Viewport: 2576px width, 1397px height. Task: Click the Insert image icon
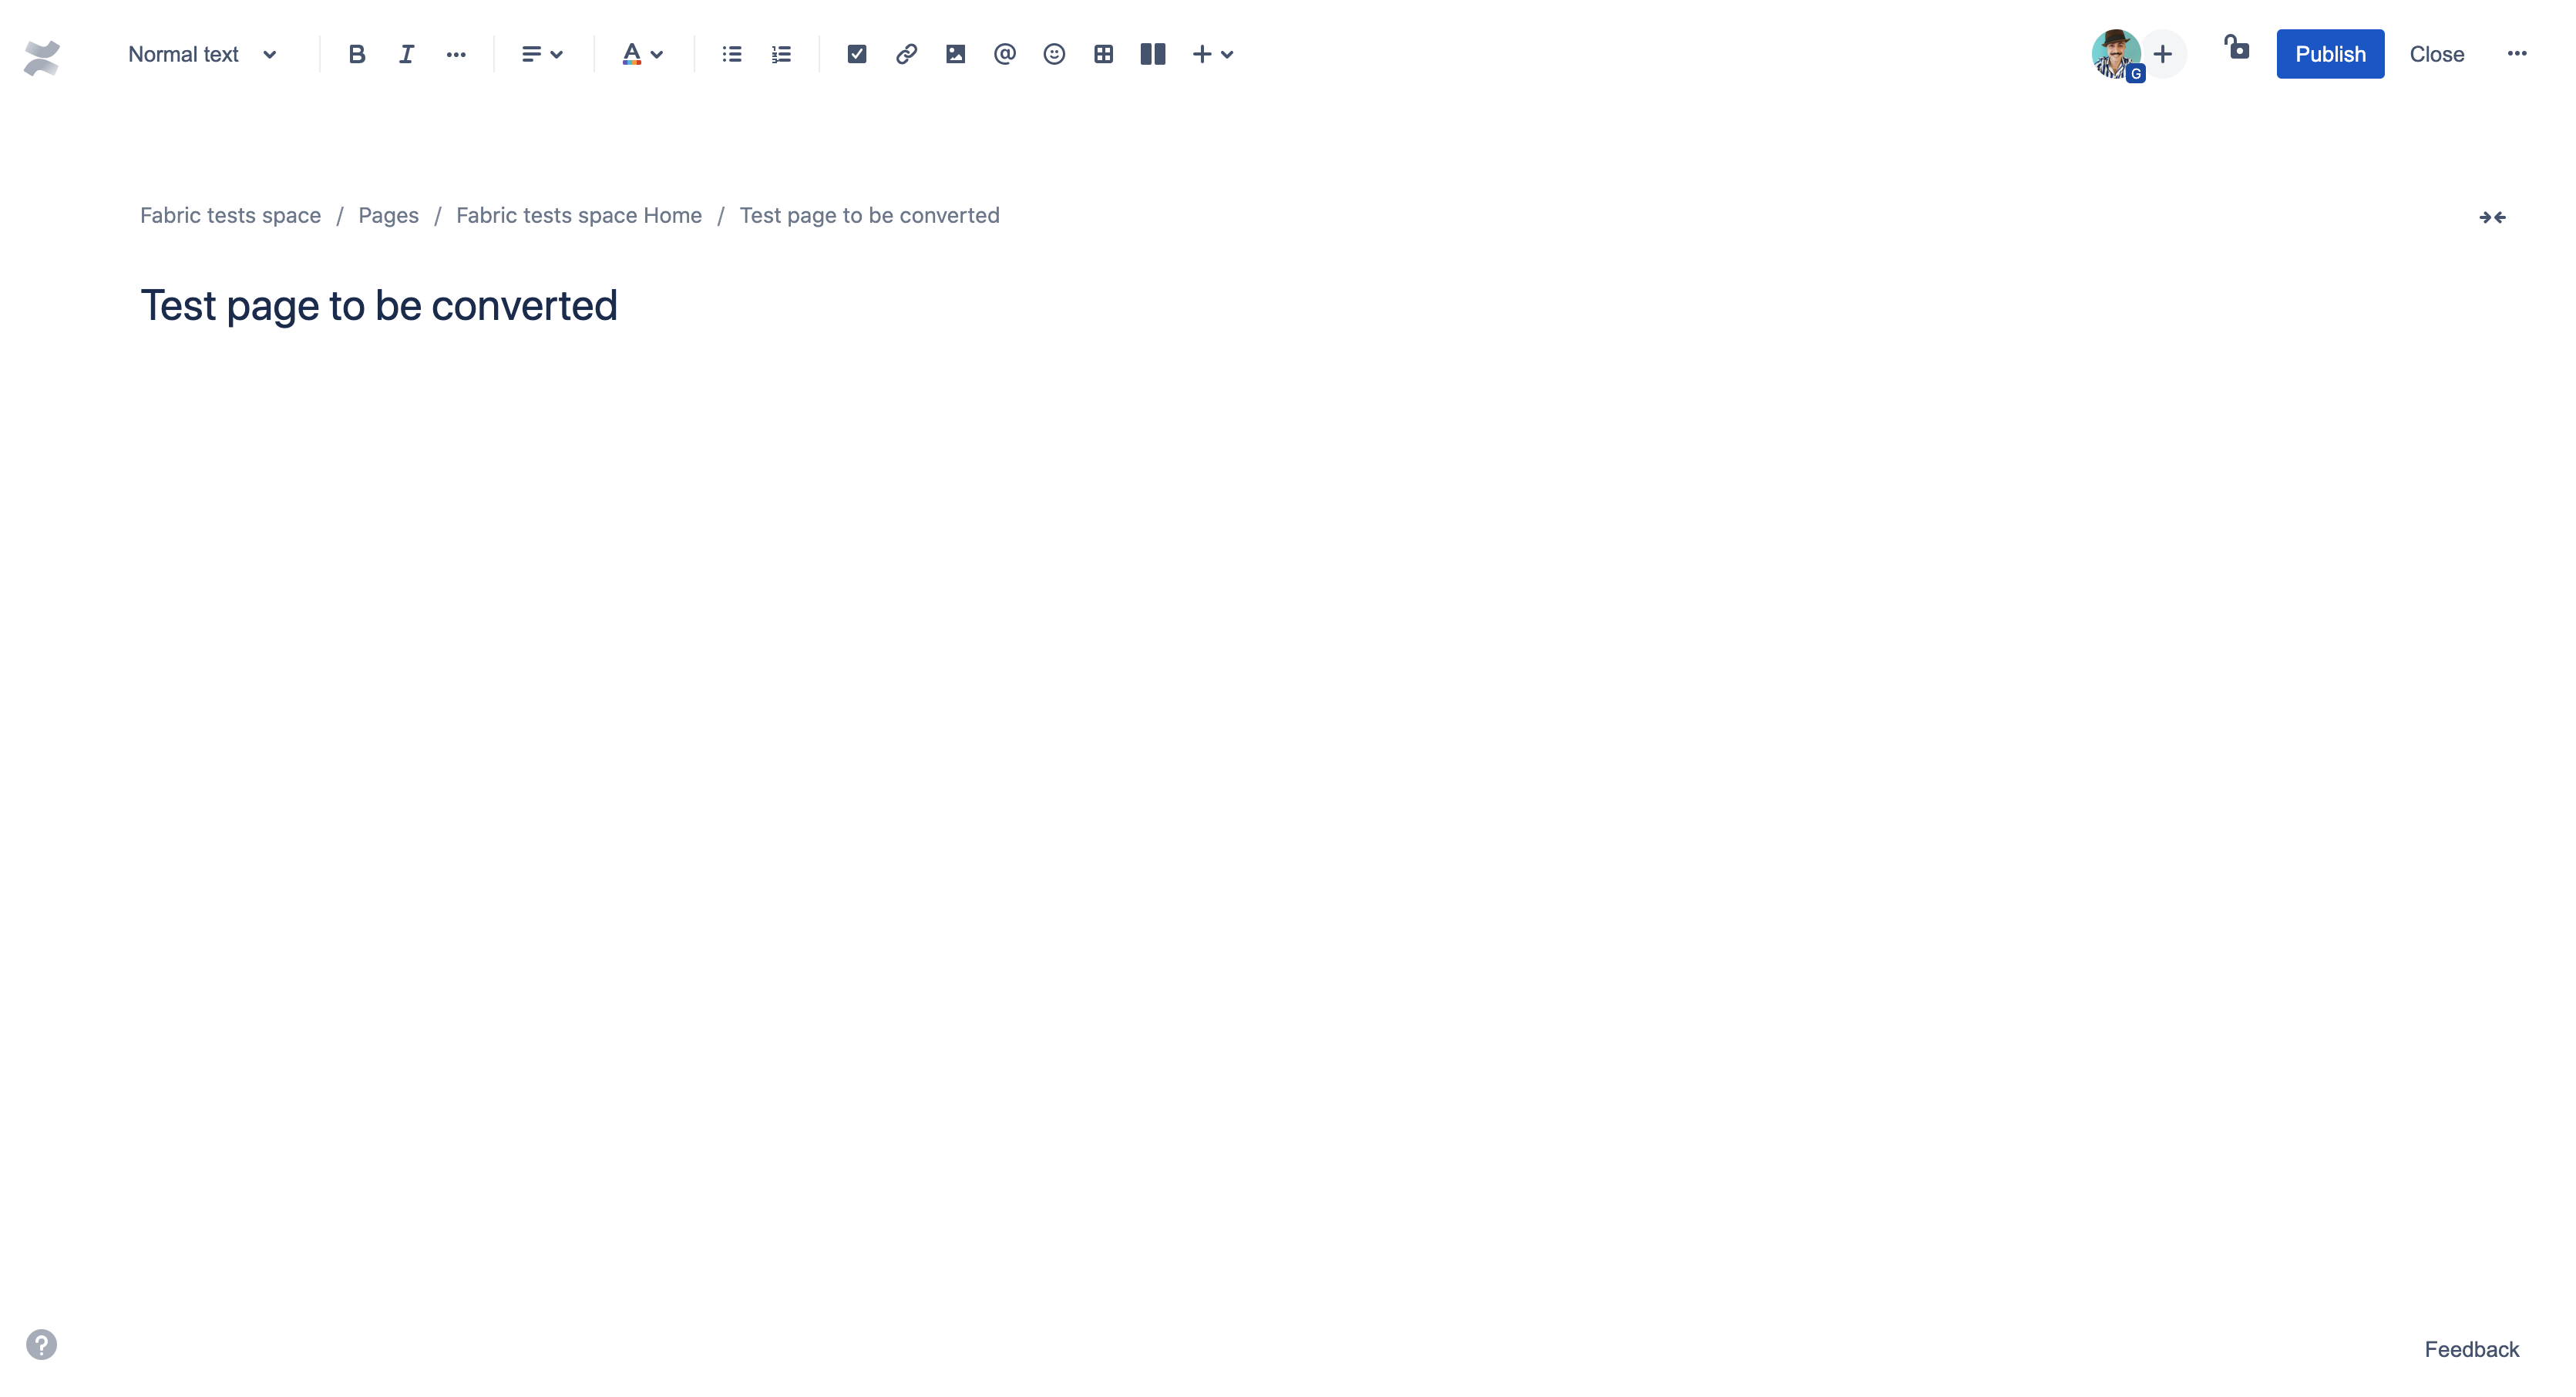pos(954,53)
